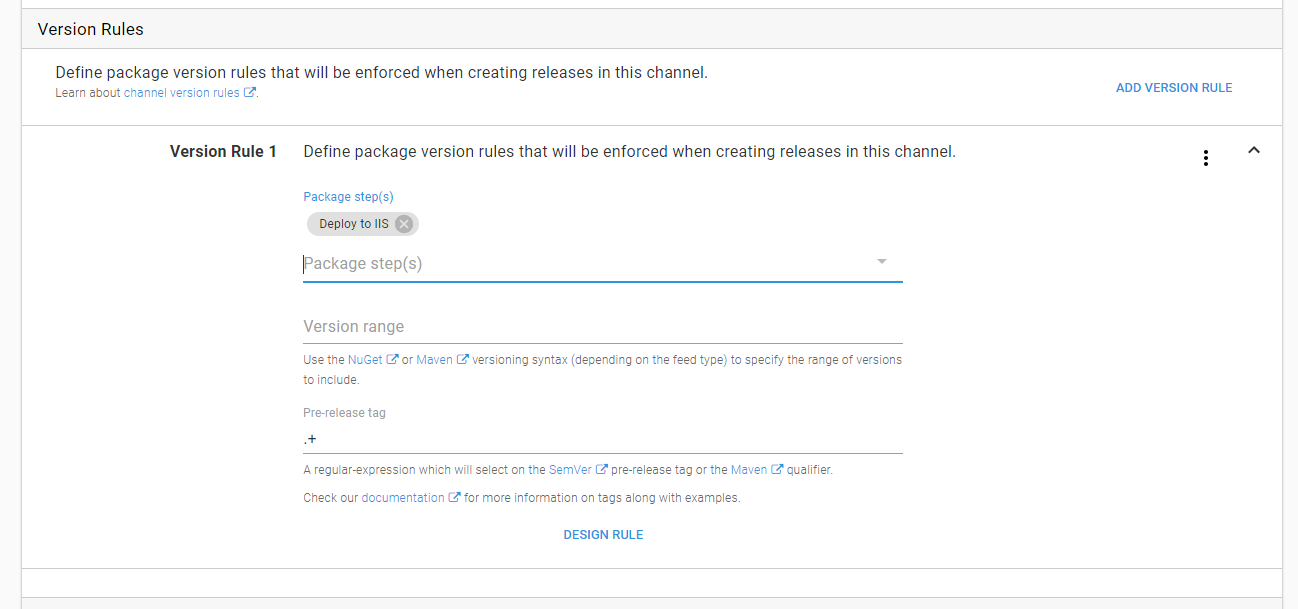Image resolution: width=1298 pixels, height=609 pixels.
Task: Click external-link icon beside channel version rules
Action: [250, 93]
